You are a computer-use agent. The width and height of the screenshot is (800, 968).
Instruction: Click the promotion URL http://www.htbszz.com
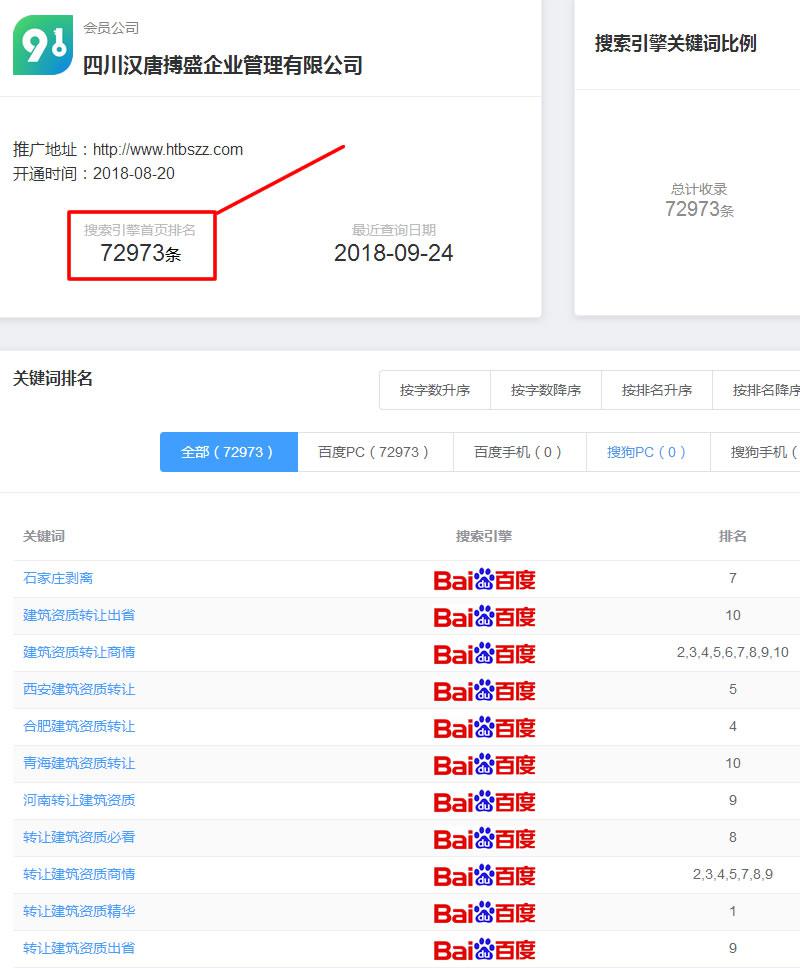tap(168, 149)
